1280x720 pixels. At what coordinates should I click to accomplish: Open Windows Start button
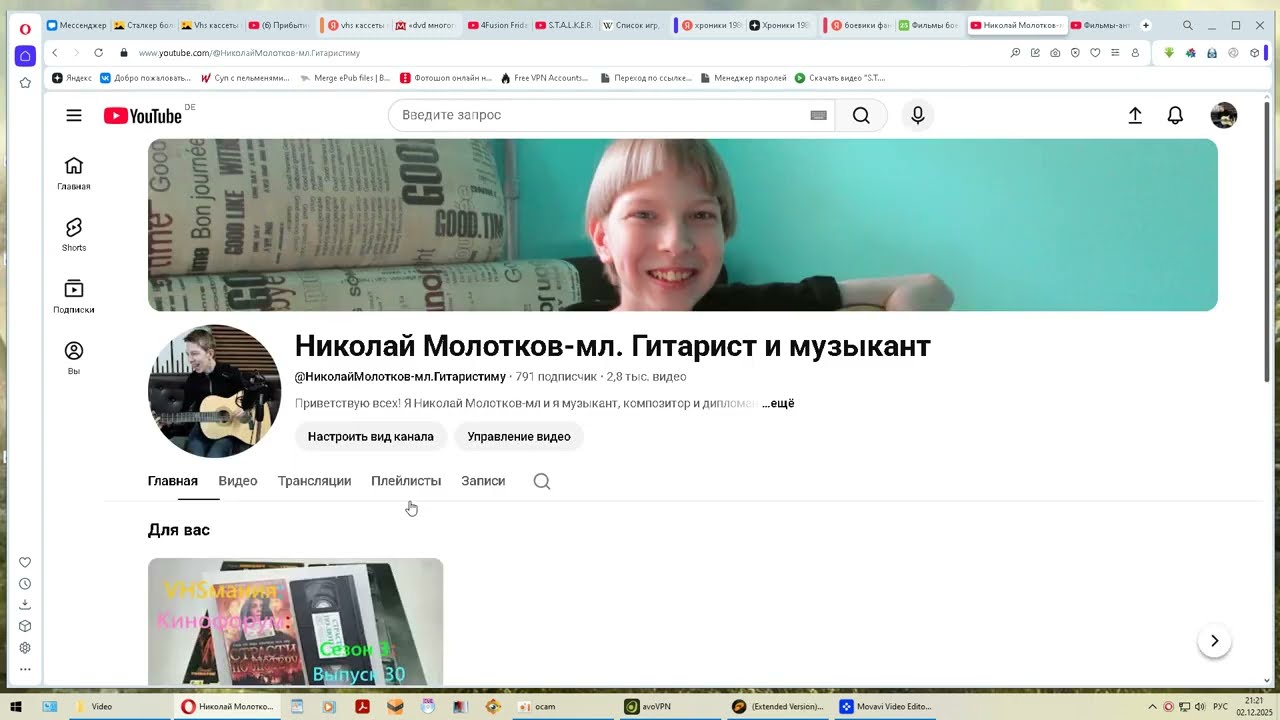point(16,706)
